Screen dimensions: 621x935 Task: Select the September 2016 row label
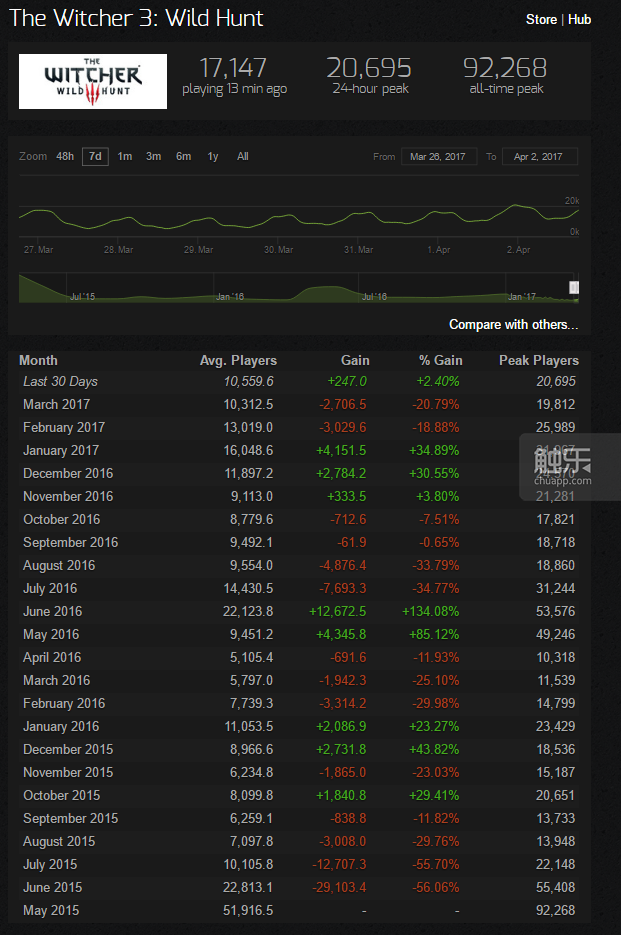(x=70, y=543)
